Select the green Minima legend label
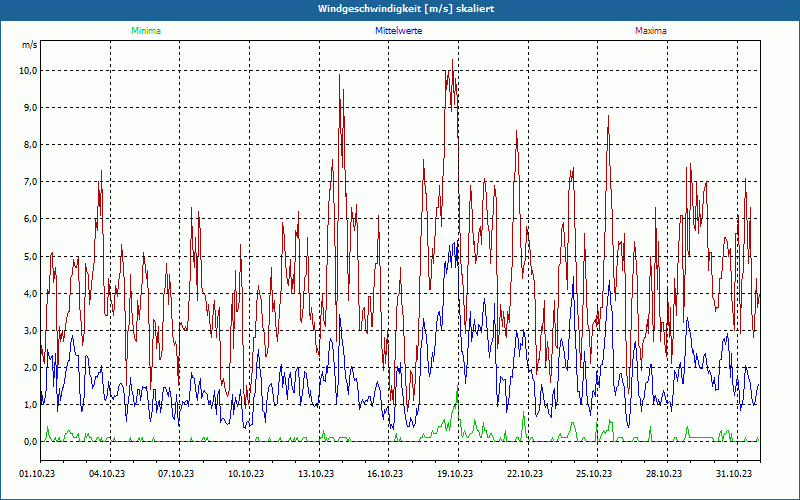Viewport: 800px width, 500px height. click(146, 31)
